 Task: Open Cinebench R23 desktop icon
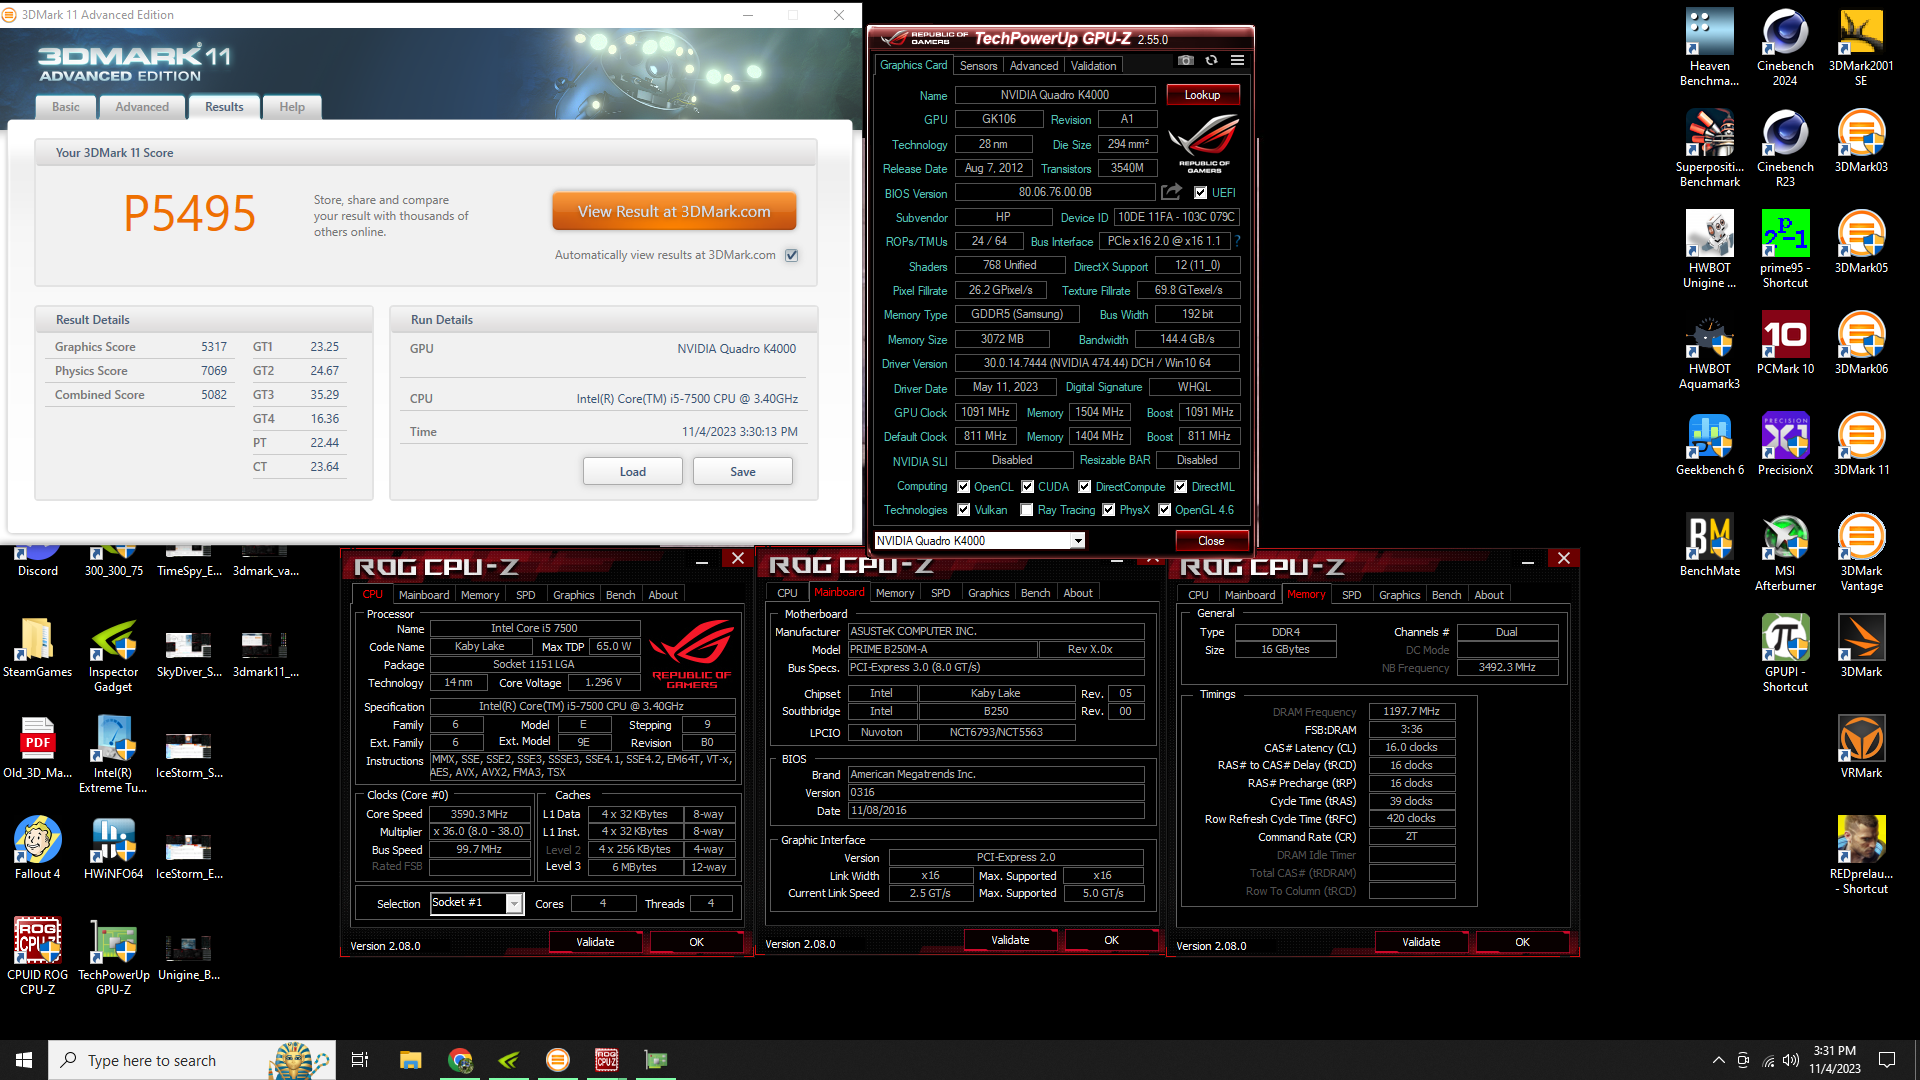pyautogui.click(x=1785, y=148)
